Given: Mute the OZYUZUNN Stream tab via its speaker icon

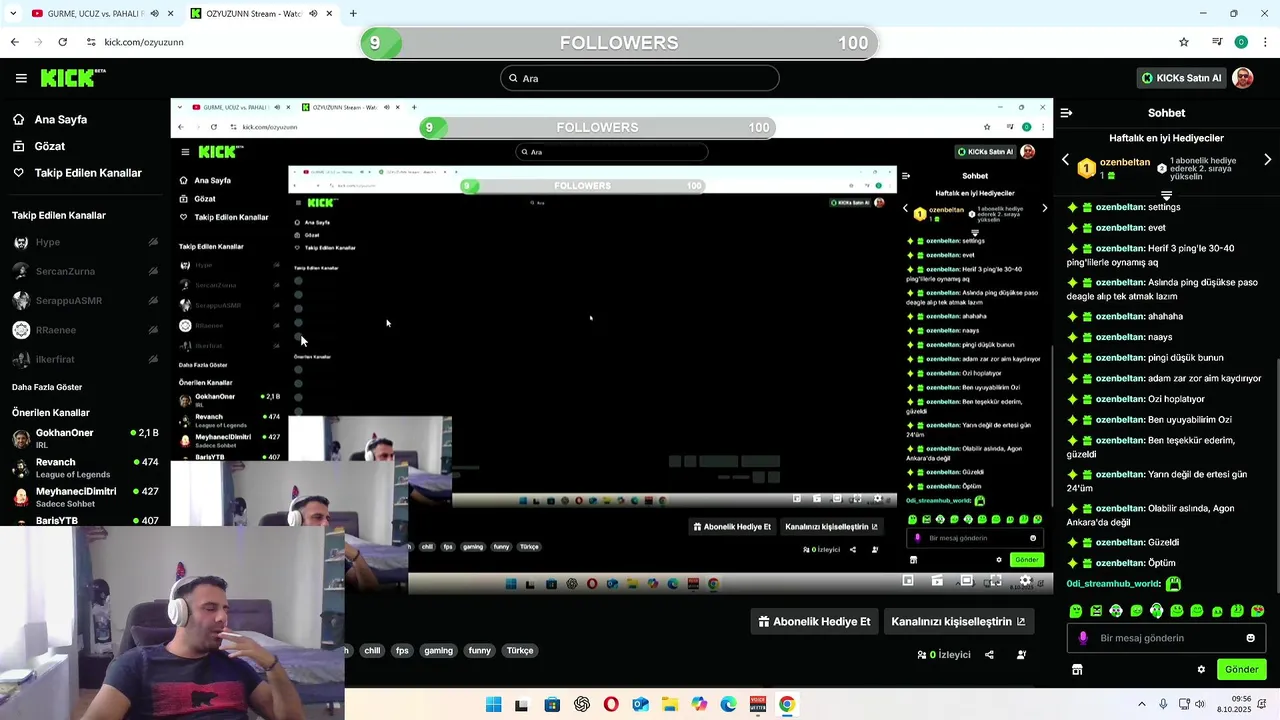Looking at the screenshot, I should pyautogui.click(x=314, y=13).
